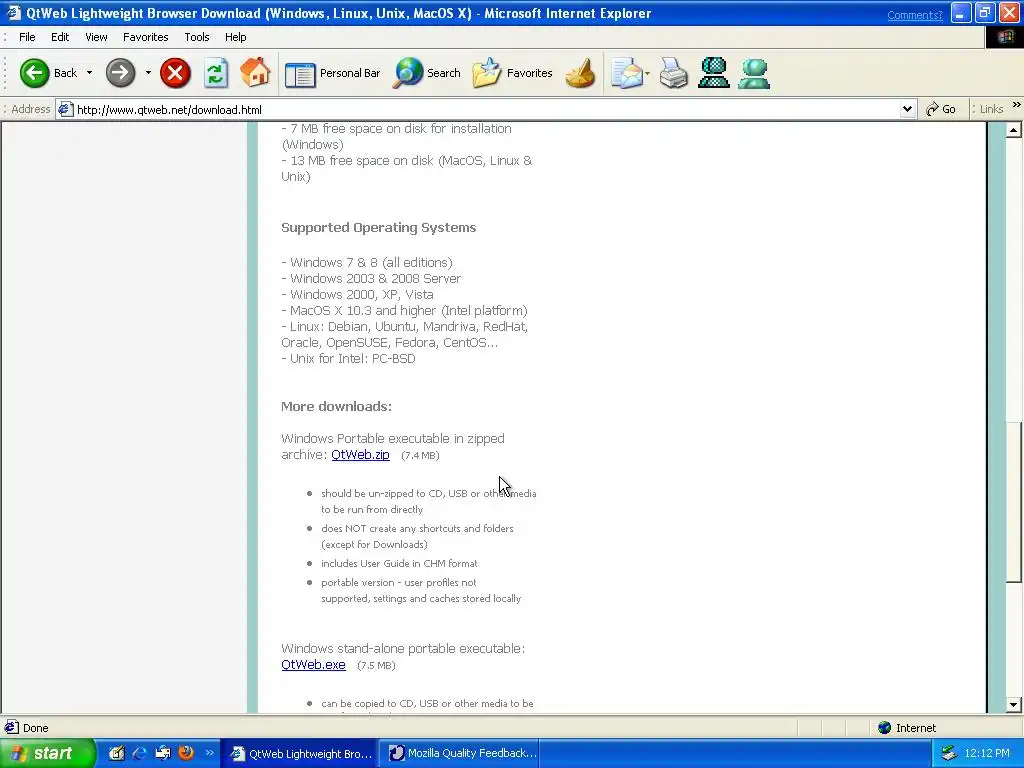Click the scroll up arrow
This screenshot has width=1024, height=768.
click(1014, 130)
